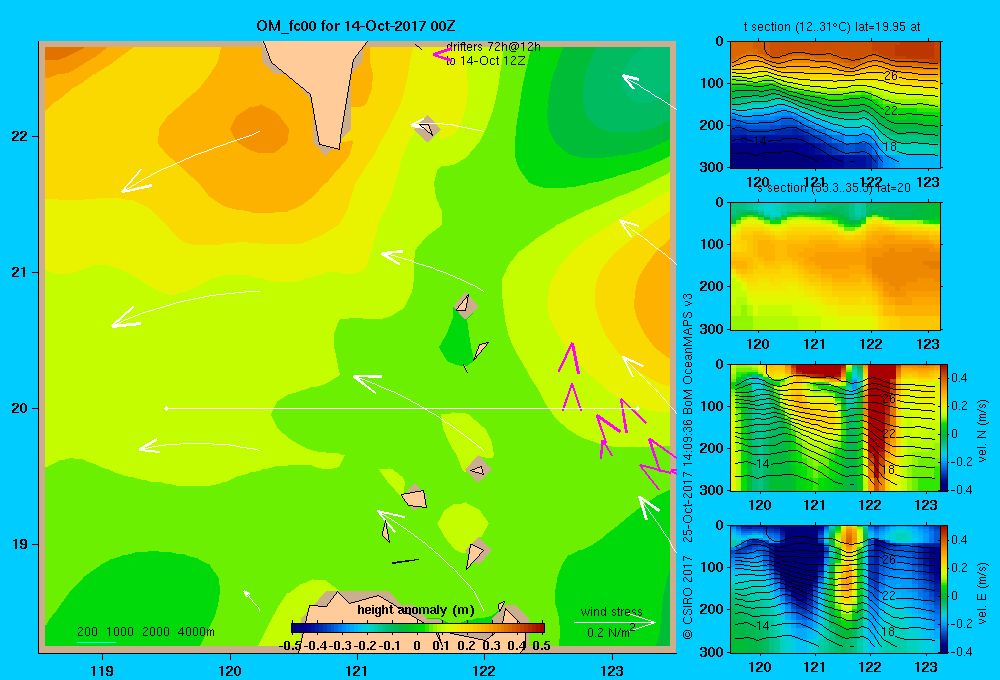Click the "to 14-Oct 12Z" label
The height and width of the screenshot is (680, 1000).
click(485, 61)
